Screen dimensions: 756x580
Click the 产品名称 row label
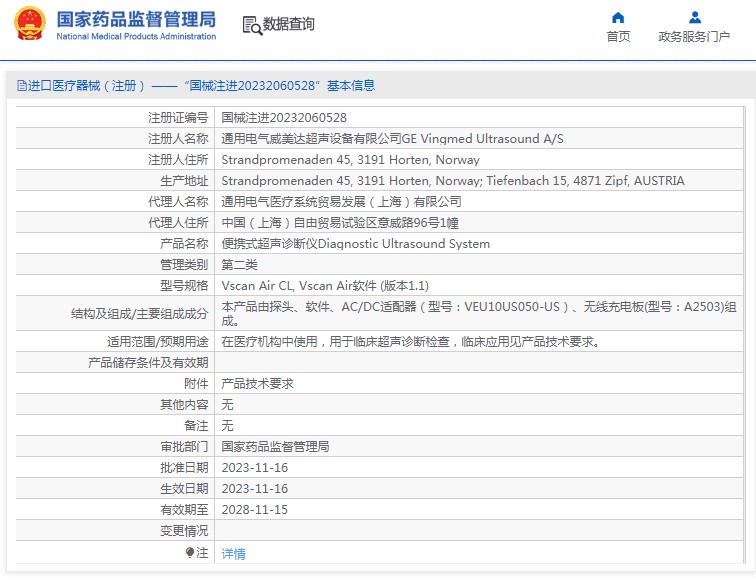tap(184, 244)
